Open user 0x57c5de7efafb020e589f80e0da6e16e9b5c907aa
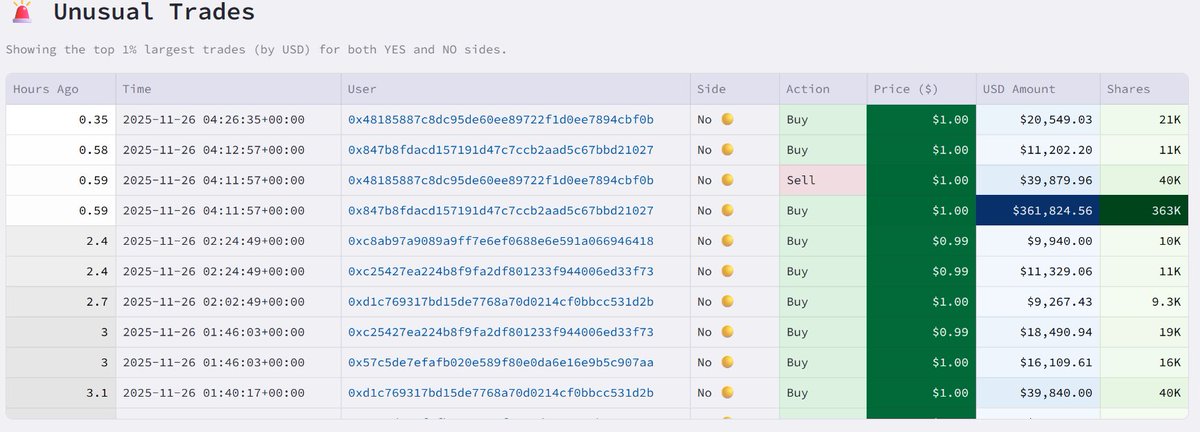Image resolution: width=1200 pixels, height=432 pixels. (x=501, y=362)
